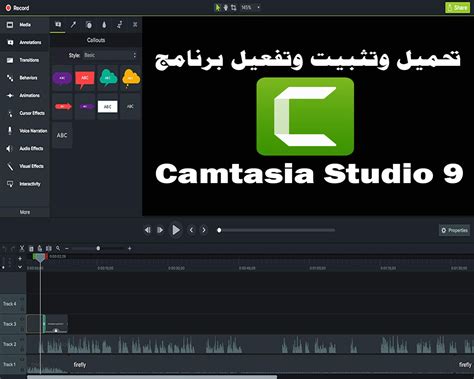Image resolution: width=474 pixels, height=379 pixels.
Task: Choose the small purple pill callout
Action: pos(85,106)
